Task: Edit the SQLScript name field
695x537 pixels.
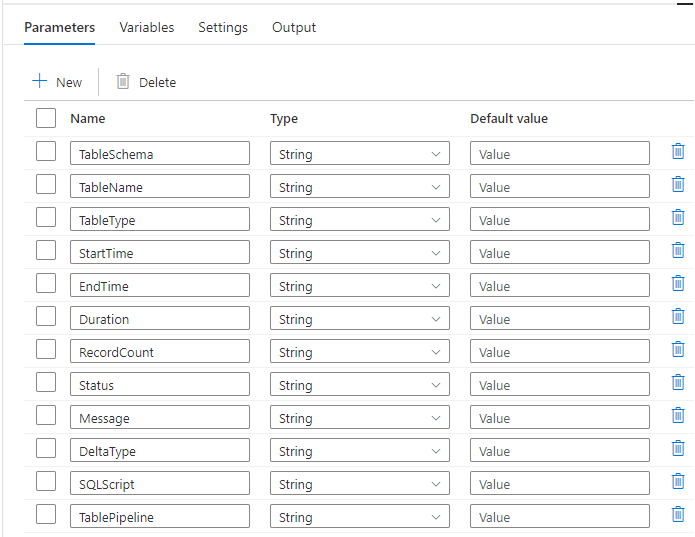Action: 160,484
